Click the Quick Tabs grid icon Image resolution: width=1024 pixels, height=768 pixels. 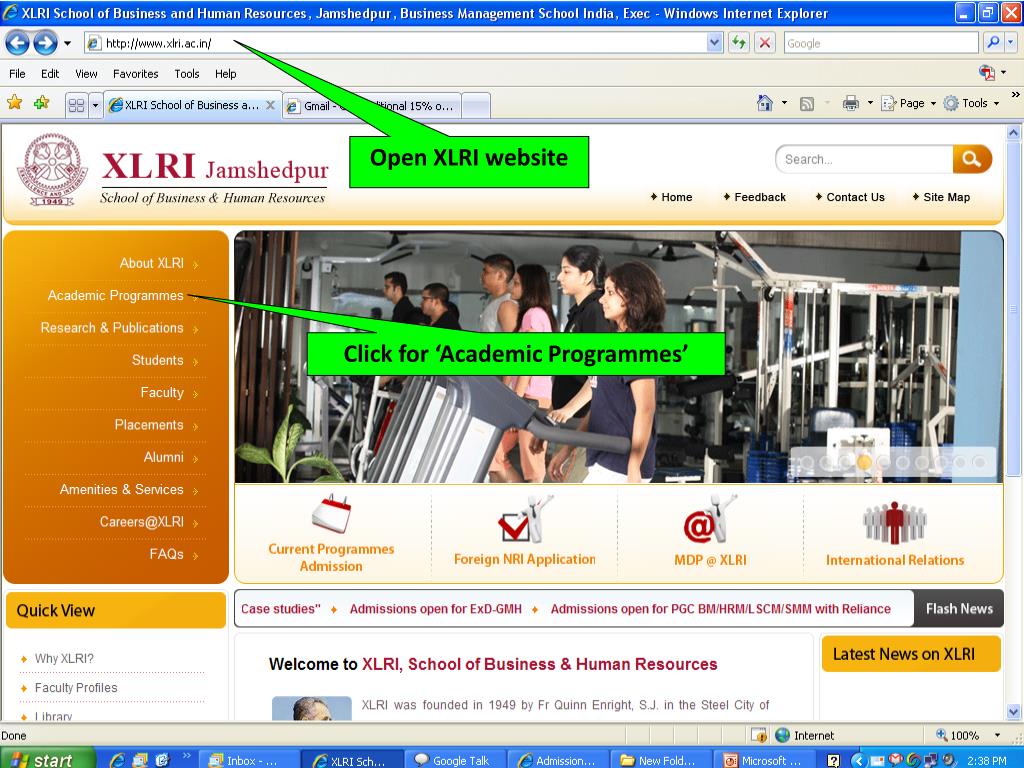click(x=76, y=105)
